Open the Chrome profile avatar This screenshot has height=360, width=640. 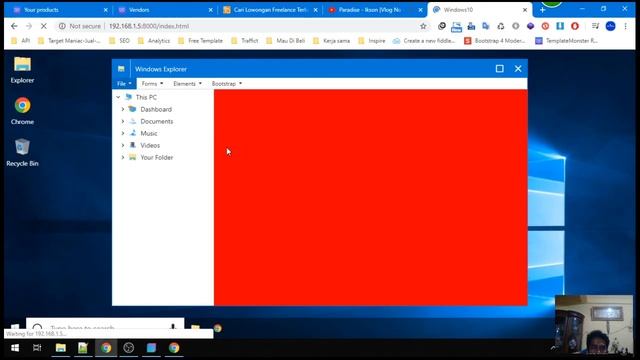[611, 26]
